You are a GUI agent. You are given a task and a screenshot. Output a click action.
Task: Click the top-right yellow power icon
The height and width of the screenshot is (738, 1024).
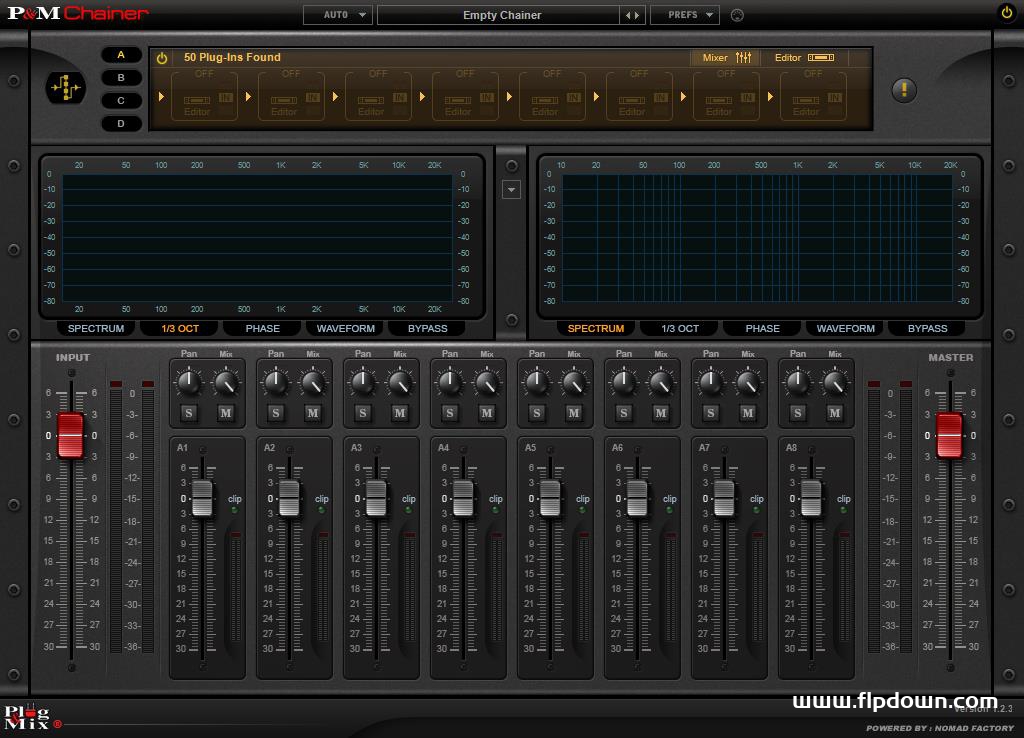1006,13
